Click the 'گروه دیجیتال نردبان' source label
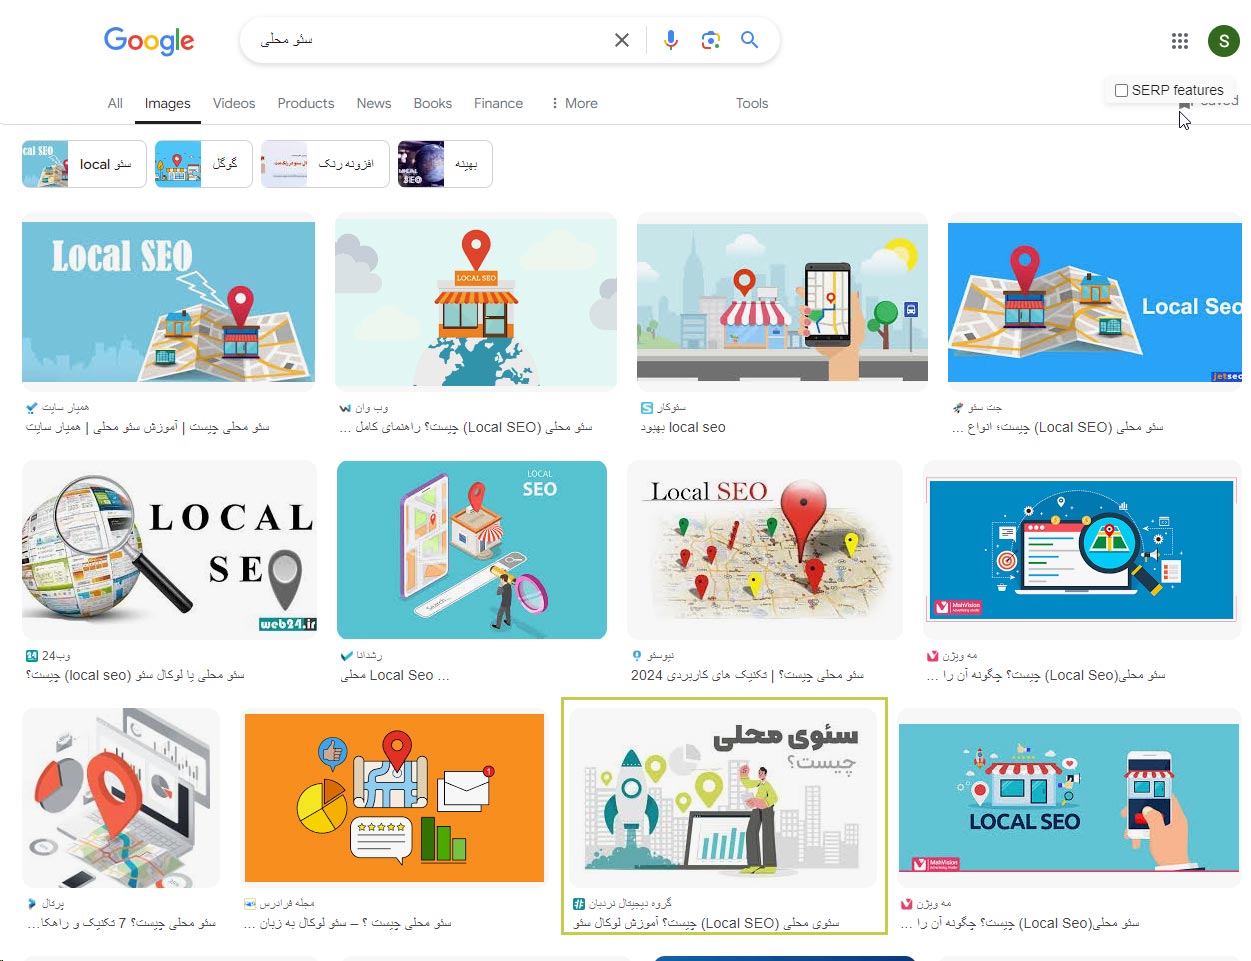The width and height of the screenshot is (1251, 961). coord(630,904)
